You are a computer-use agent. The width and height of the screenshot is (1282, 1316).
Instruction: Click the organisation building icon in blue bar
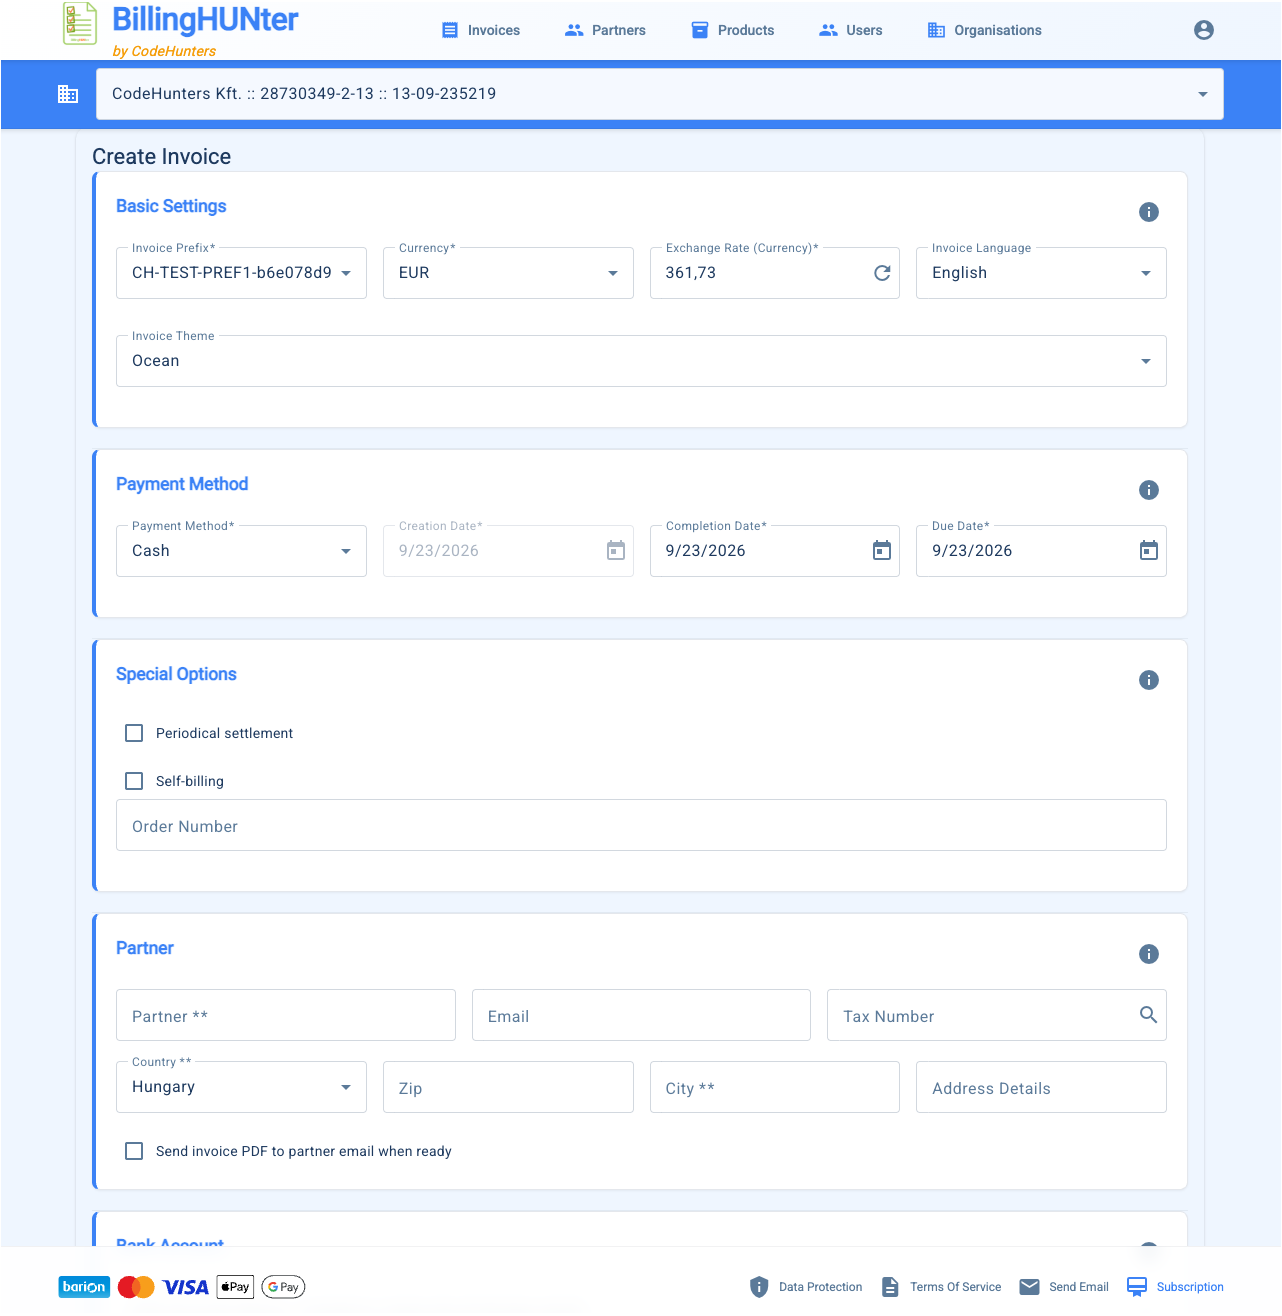(68, 94)
